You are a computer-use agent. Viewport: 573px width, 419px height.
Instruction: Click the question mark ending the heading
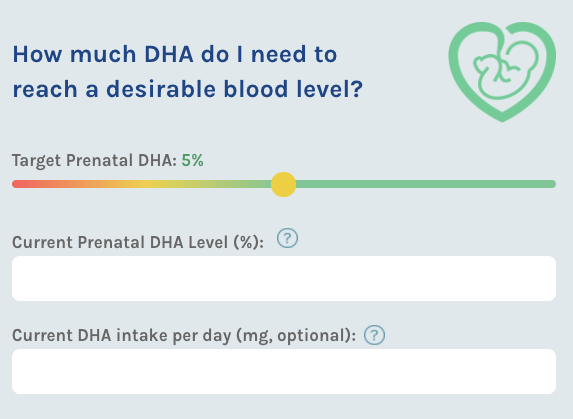[357, 89]
